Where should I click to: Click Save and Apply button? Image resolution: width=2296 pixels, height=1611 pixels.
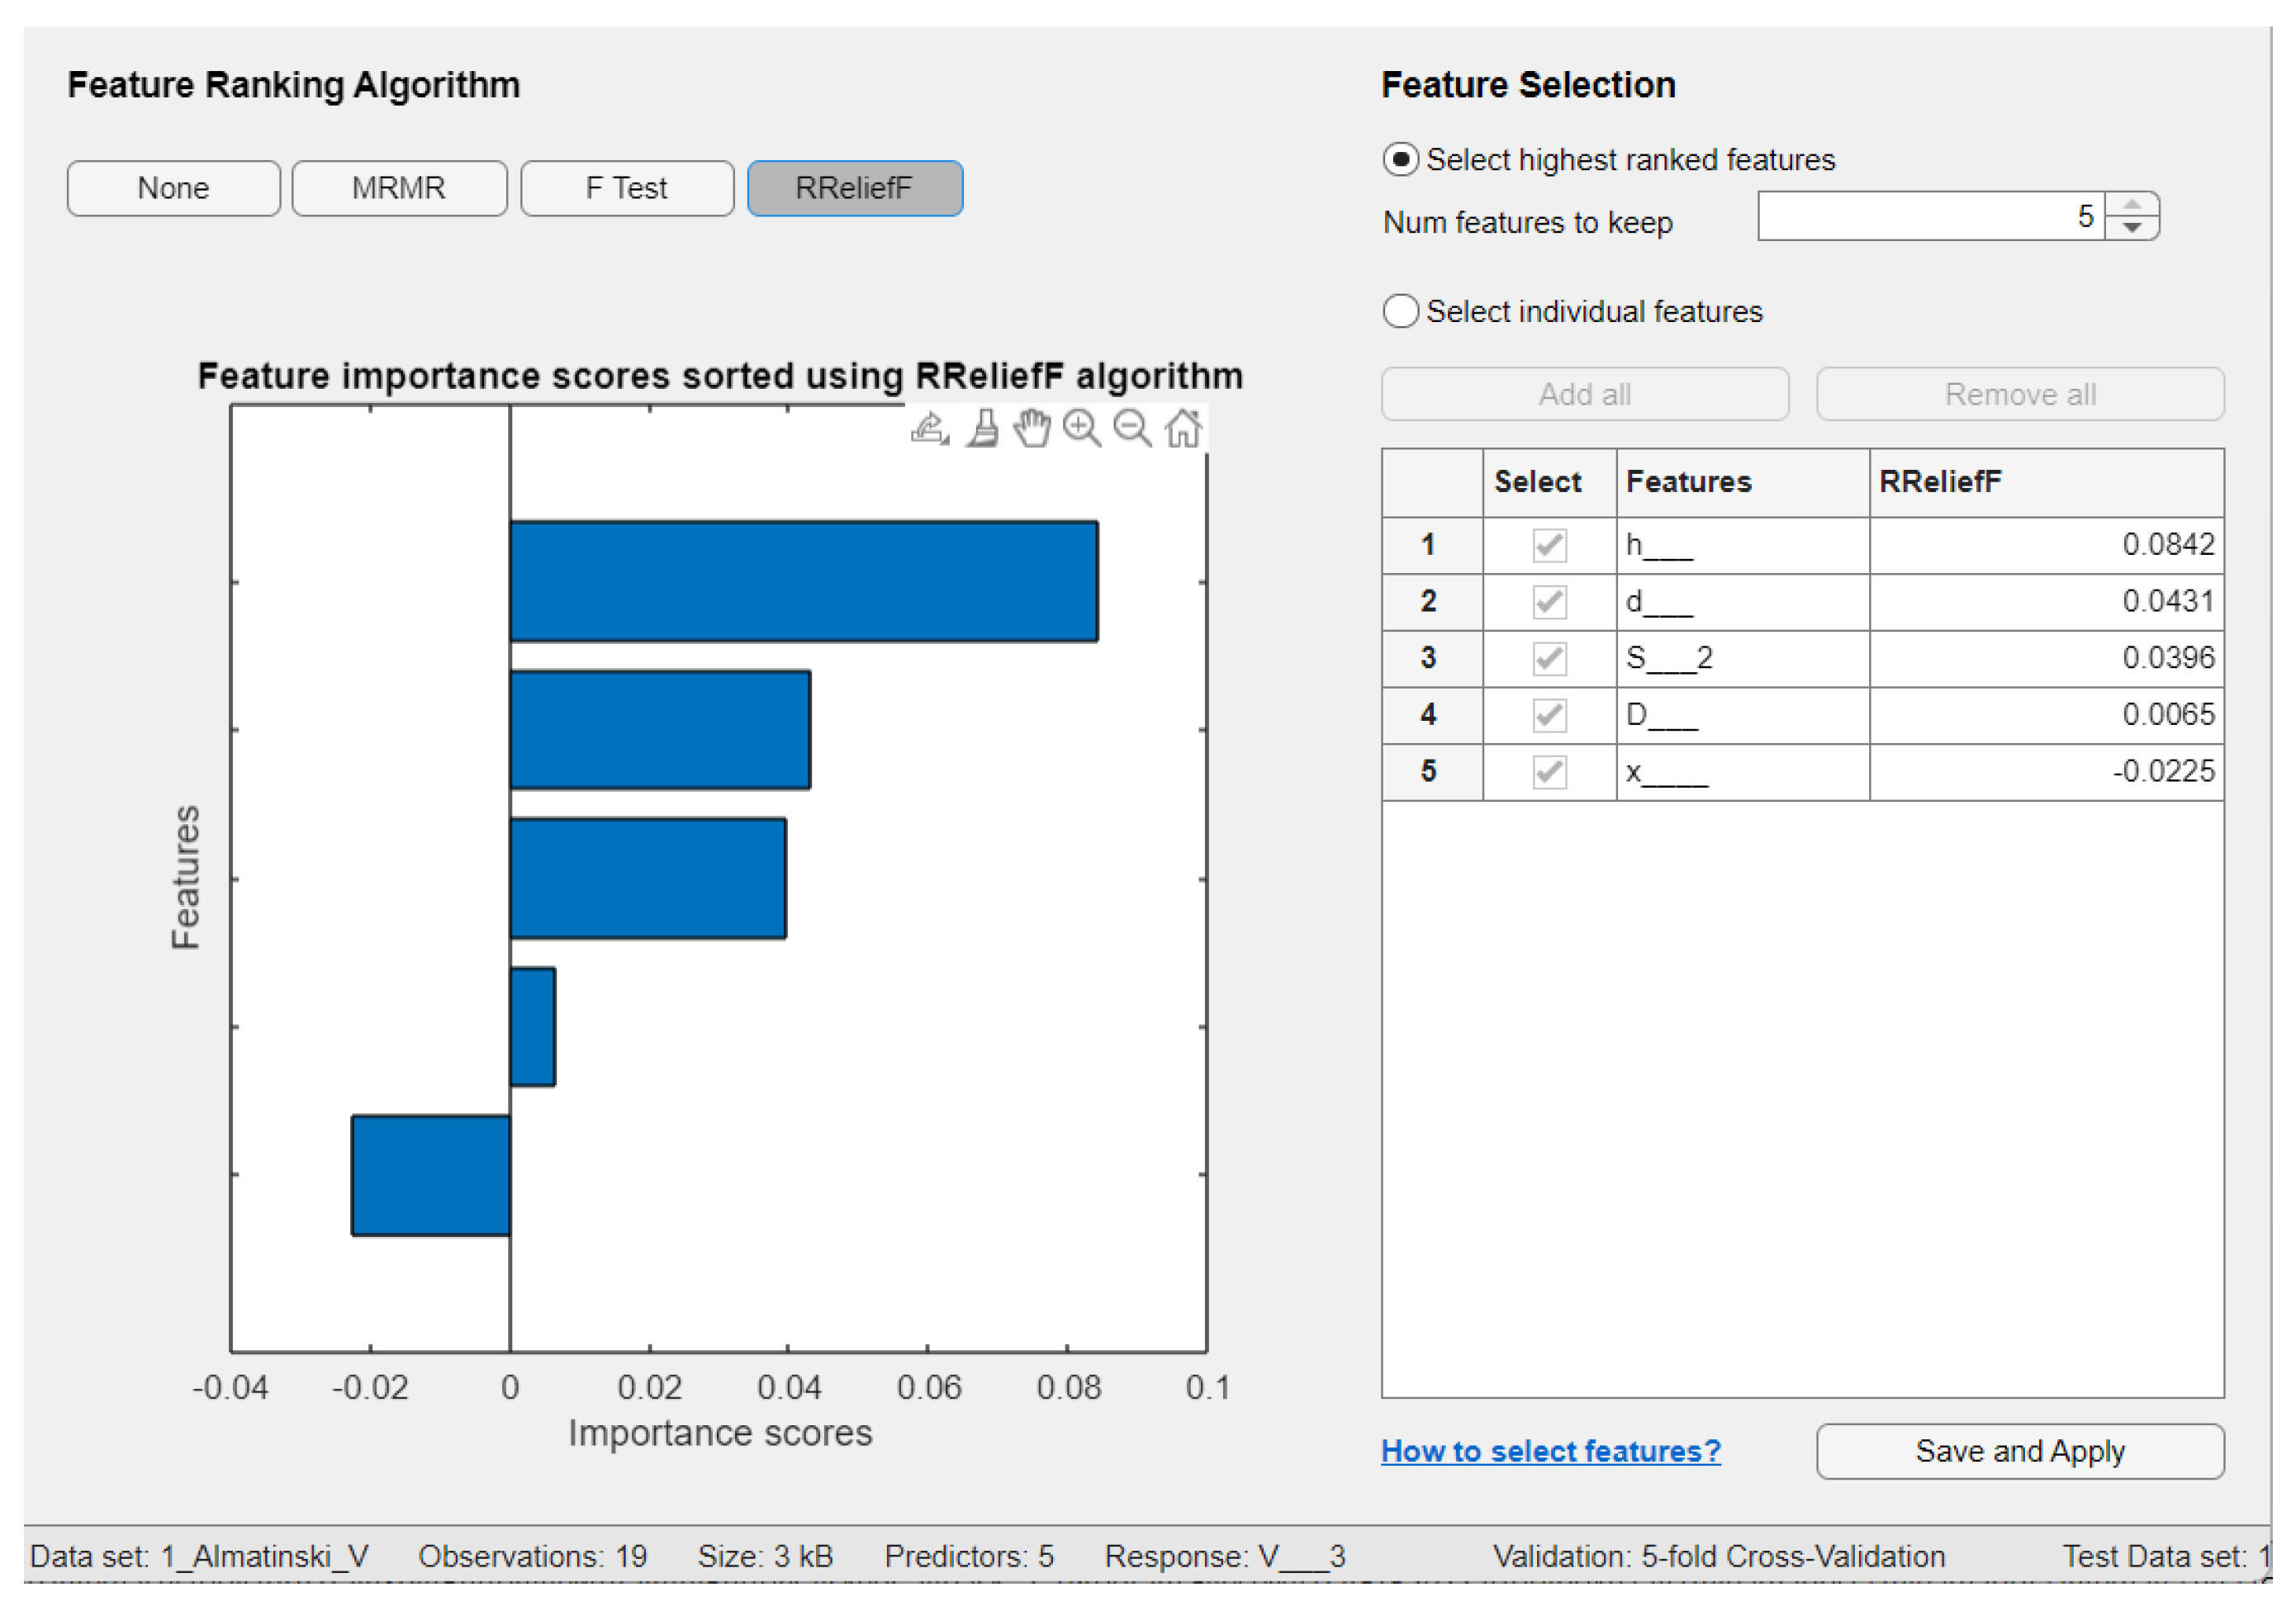pos(2020,1451)
